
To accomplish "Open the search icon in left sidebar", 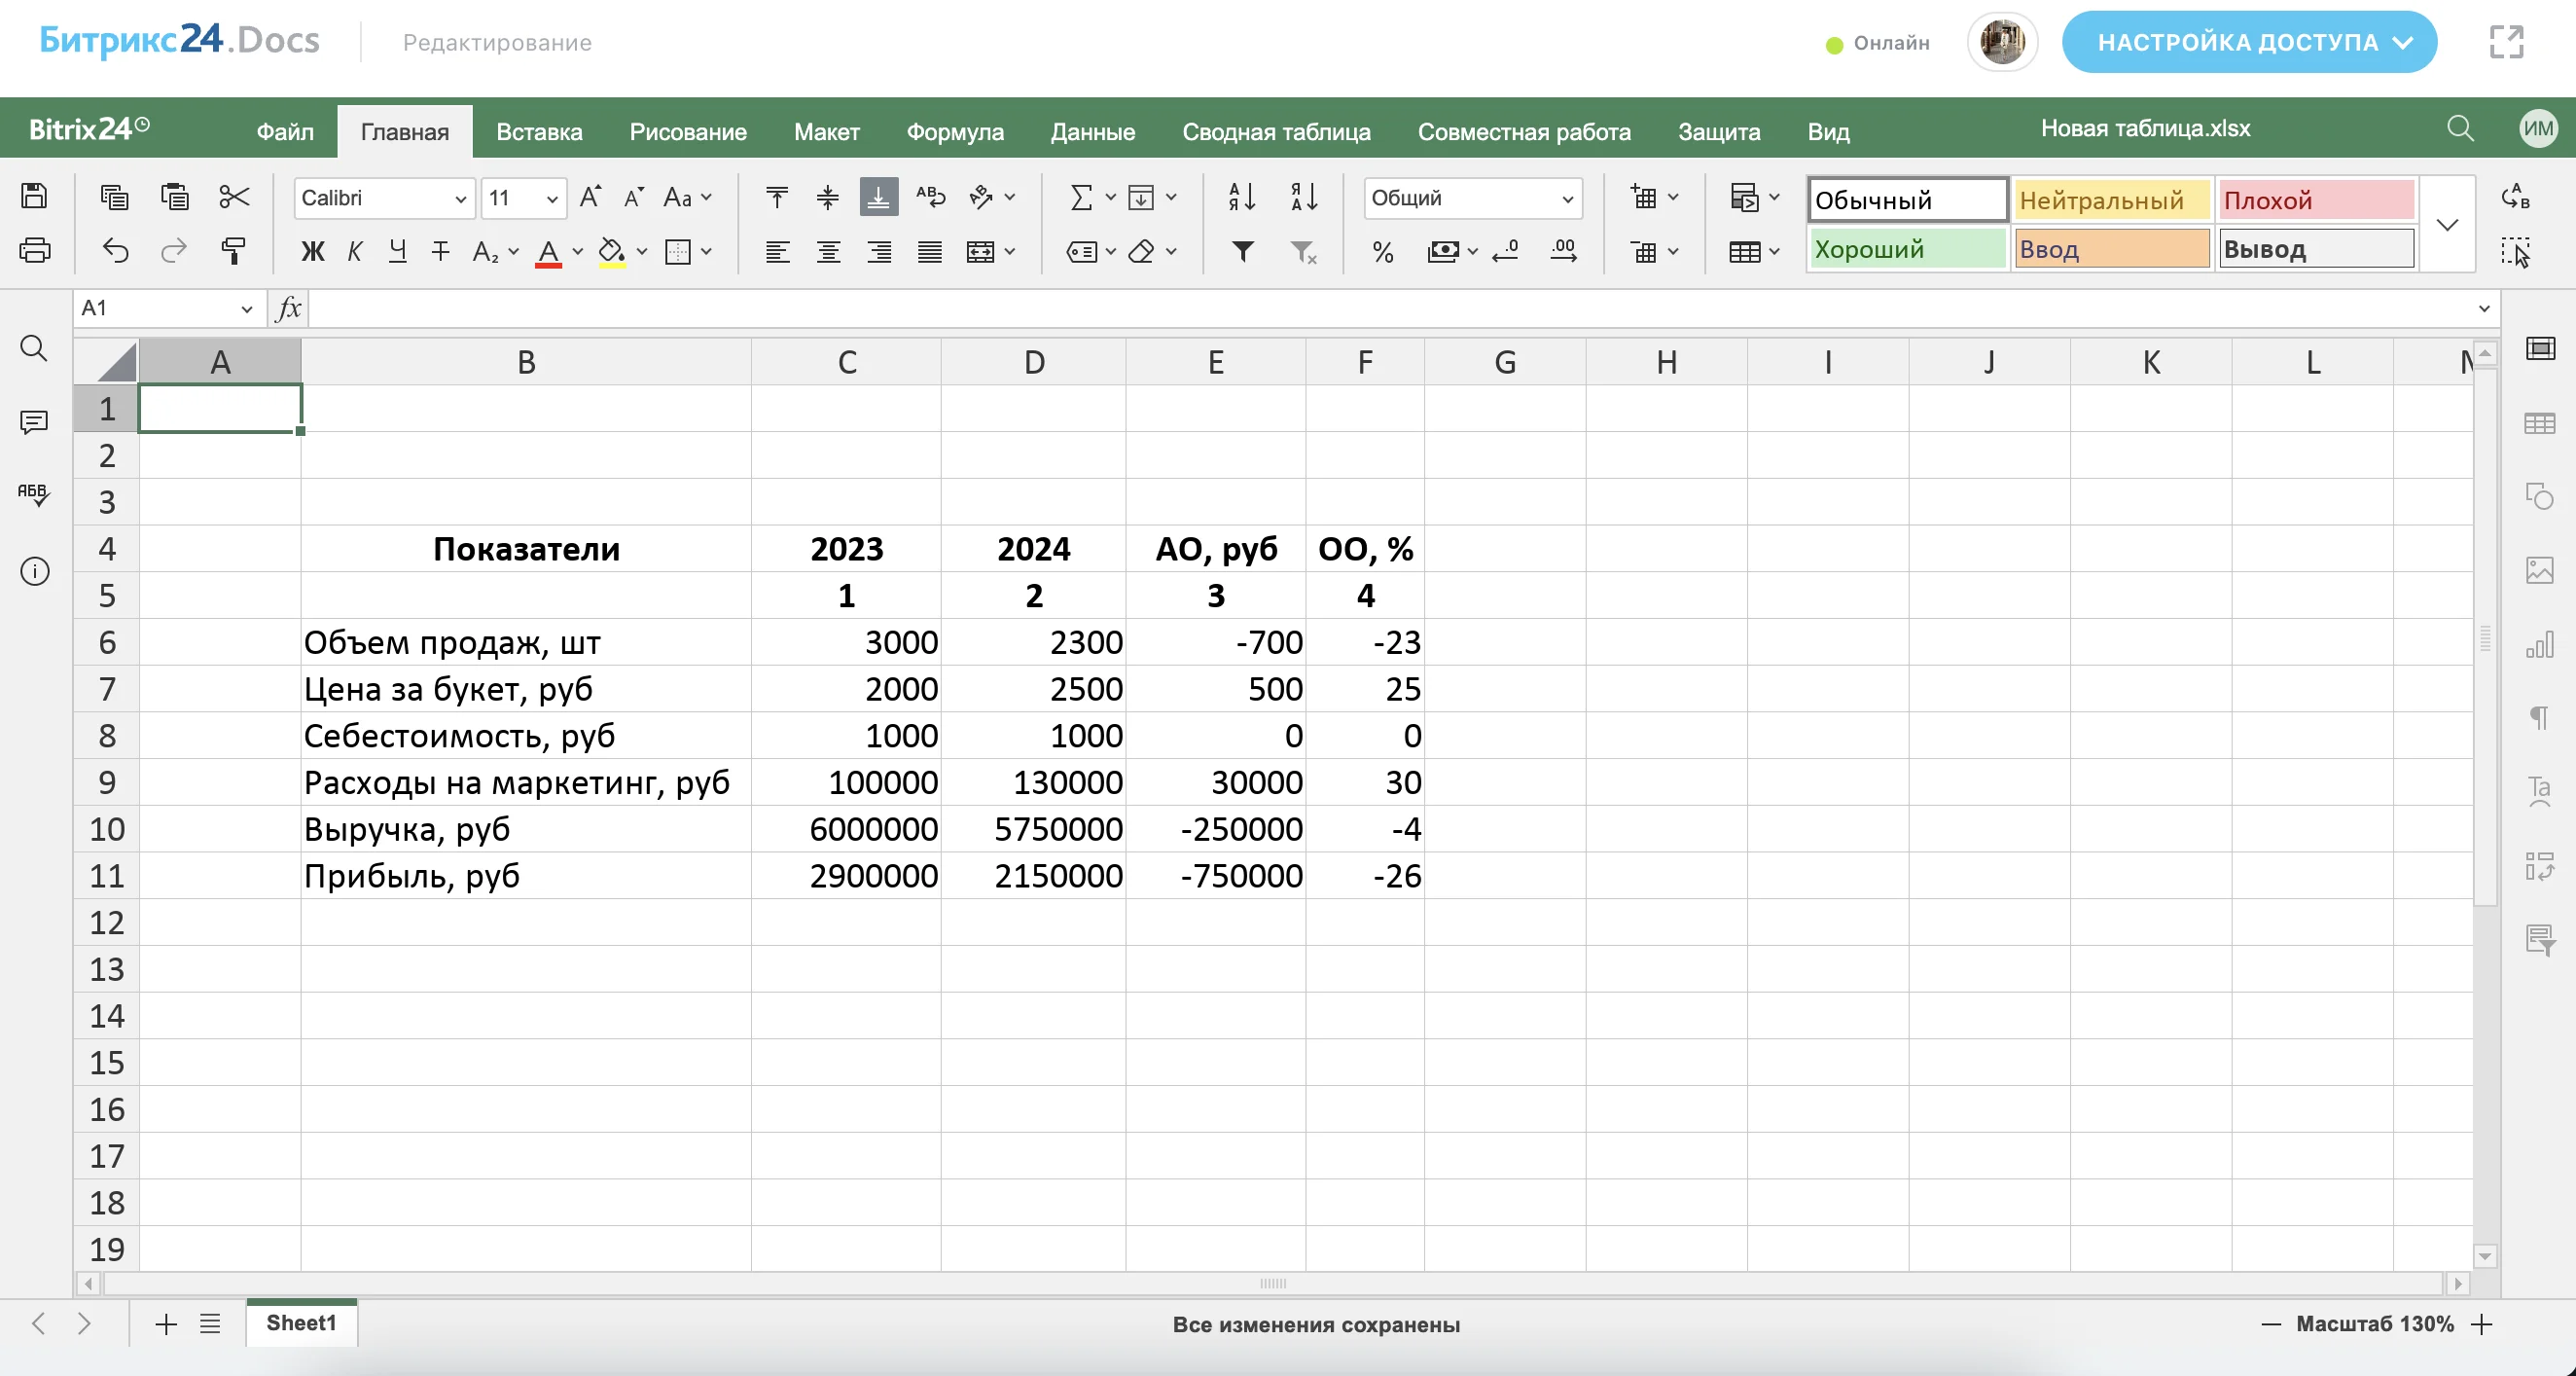I will click(34, 348).
